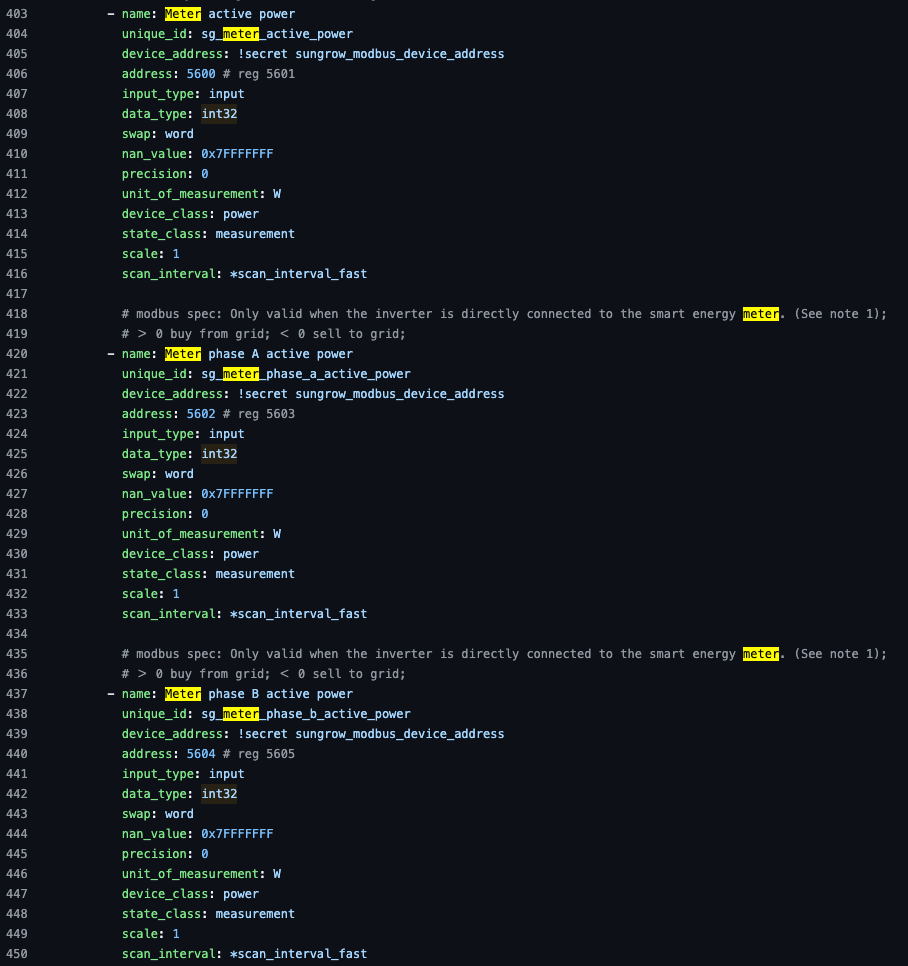Click highlighted "meter" in sg_meter_phase_a_active_power
Viewport: 908px width, 966px height.
point(241,374)
